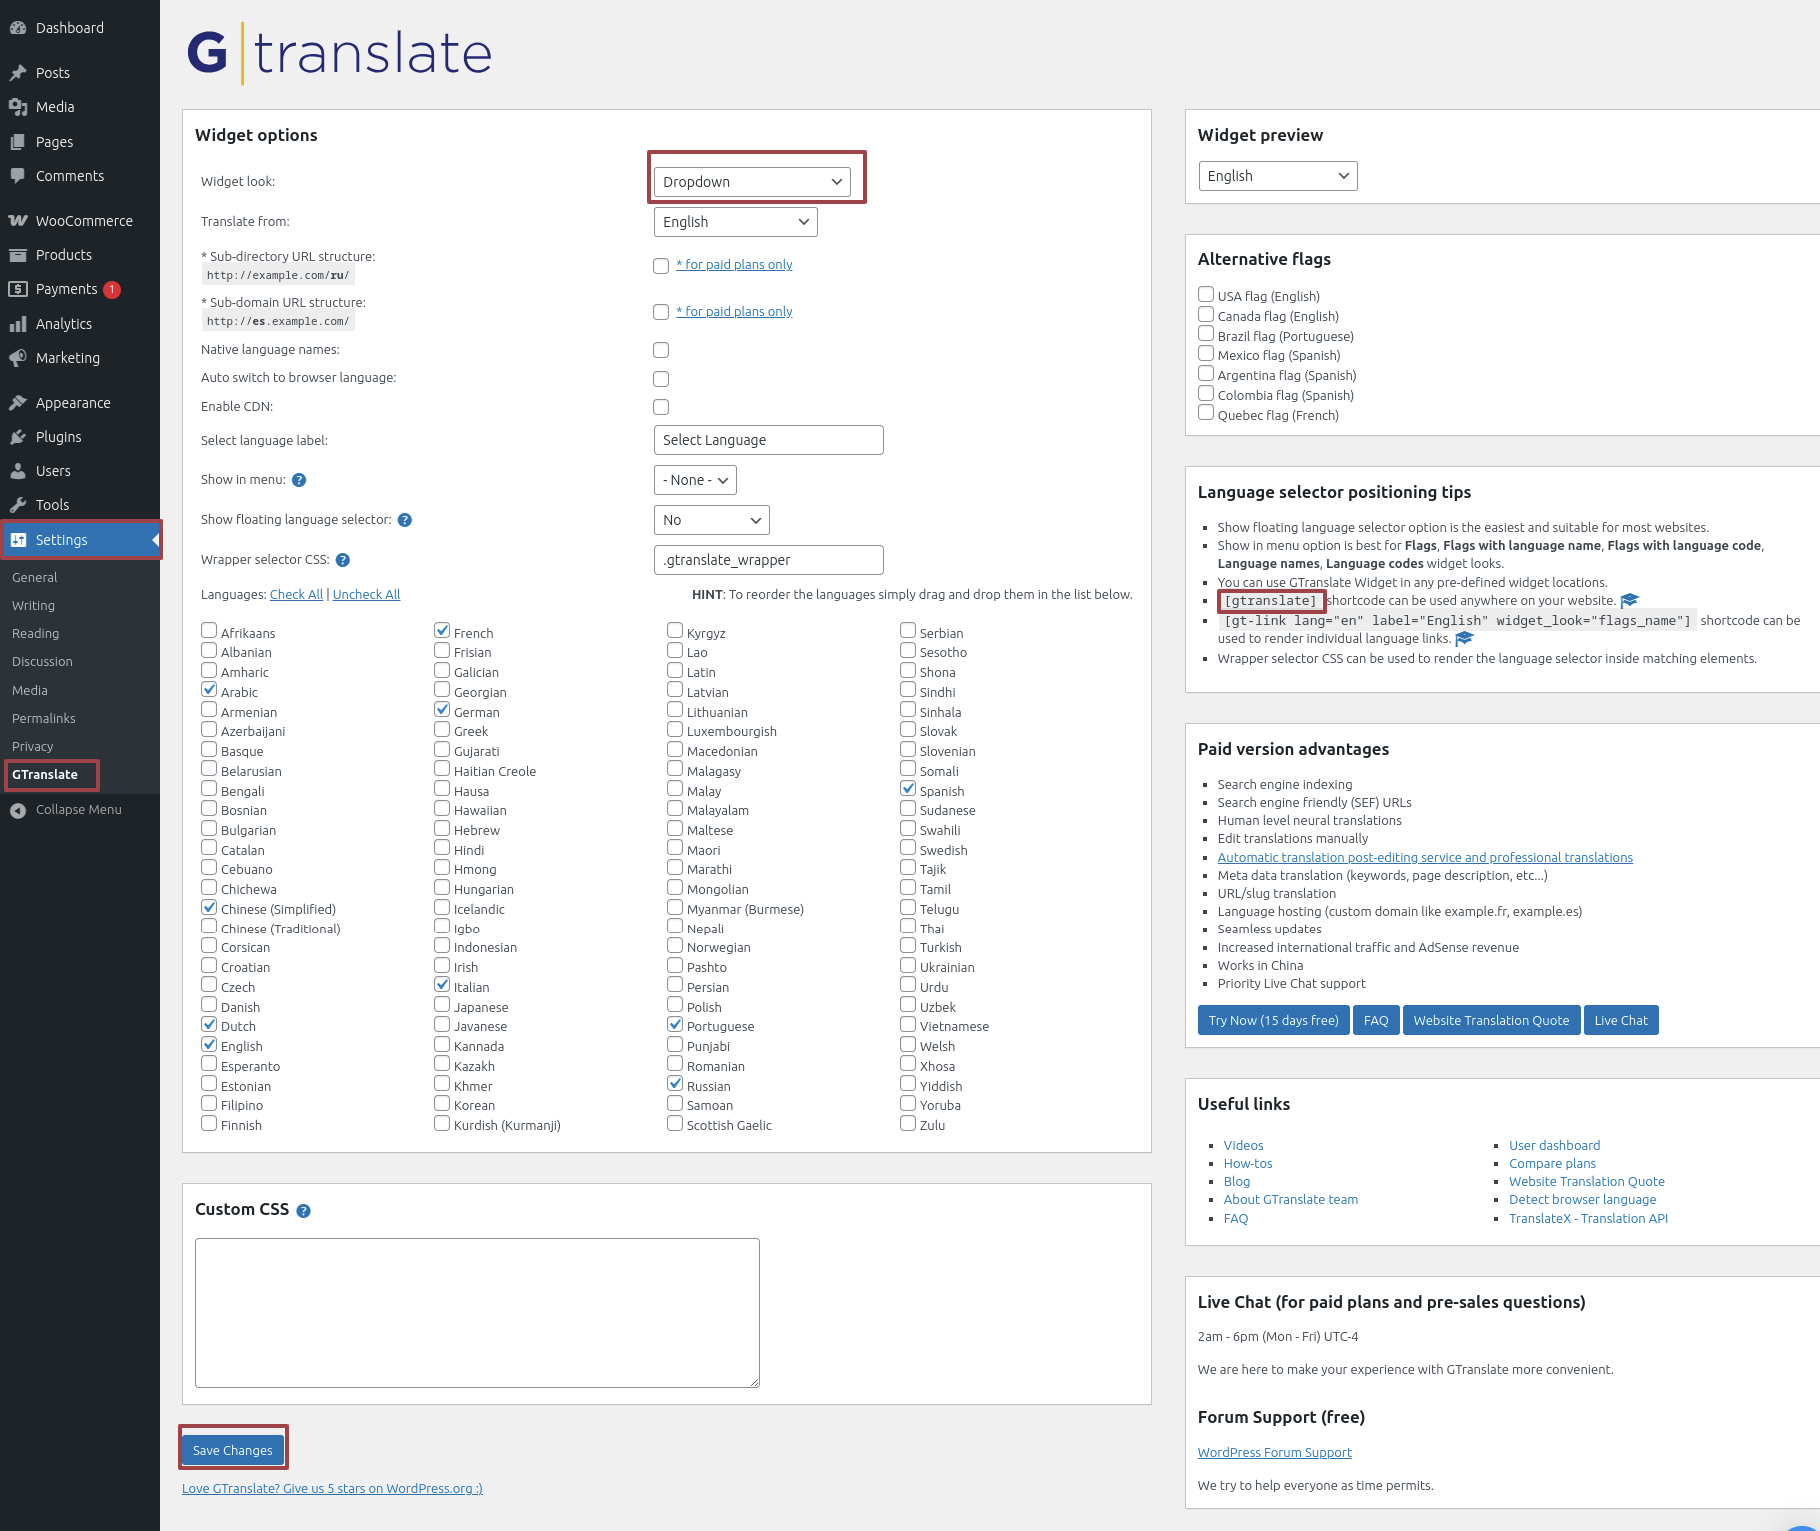The image size is (1820, 1531).
Task: Click the Save Changes button
Action: tap(233, 1451)
